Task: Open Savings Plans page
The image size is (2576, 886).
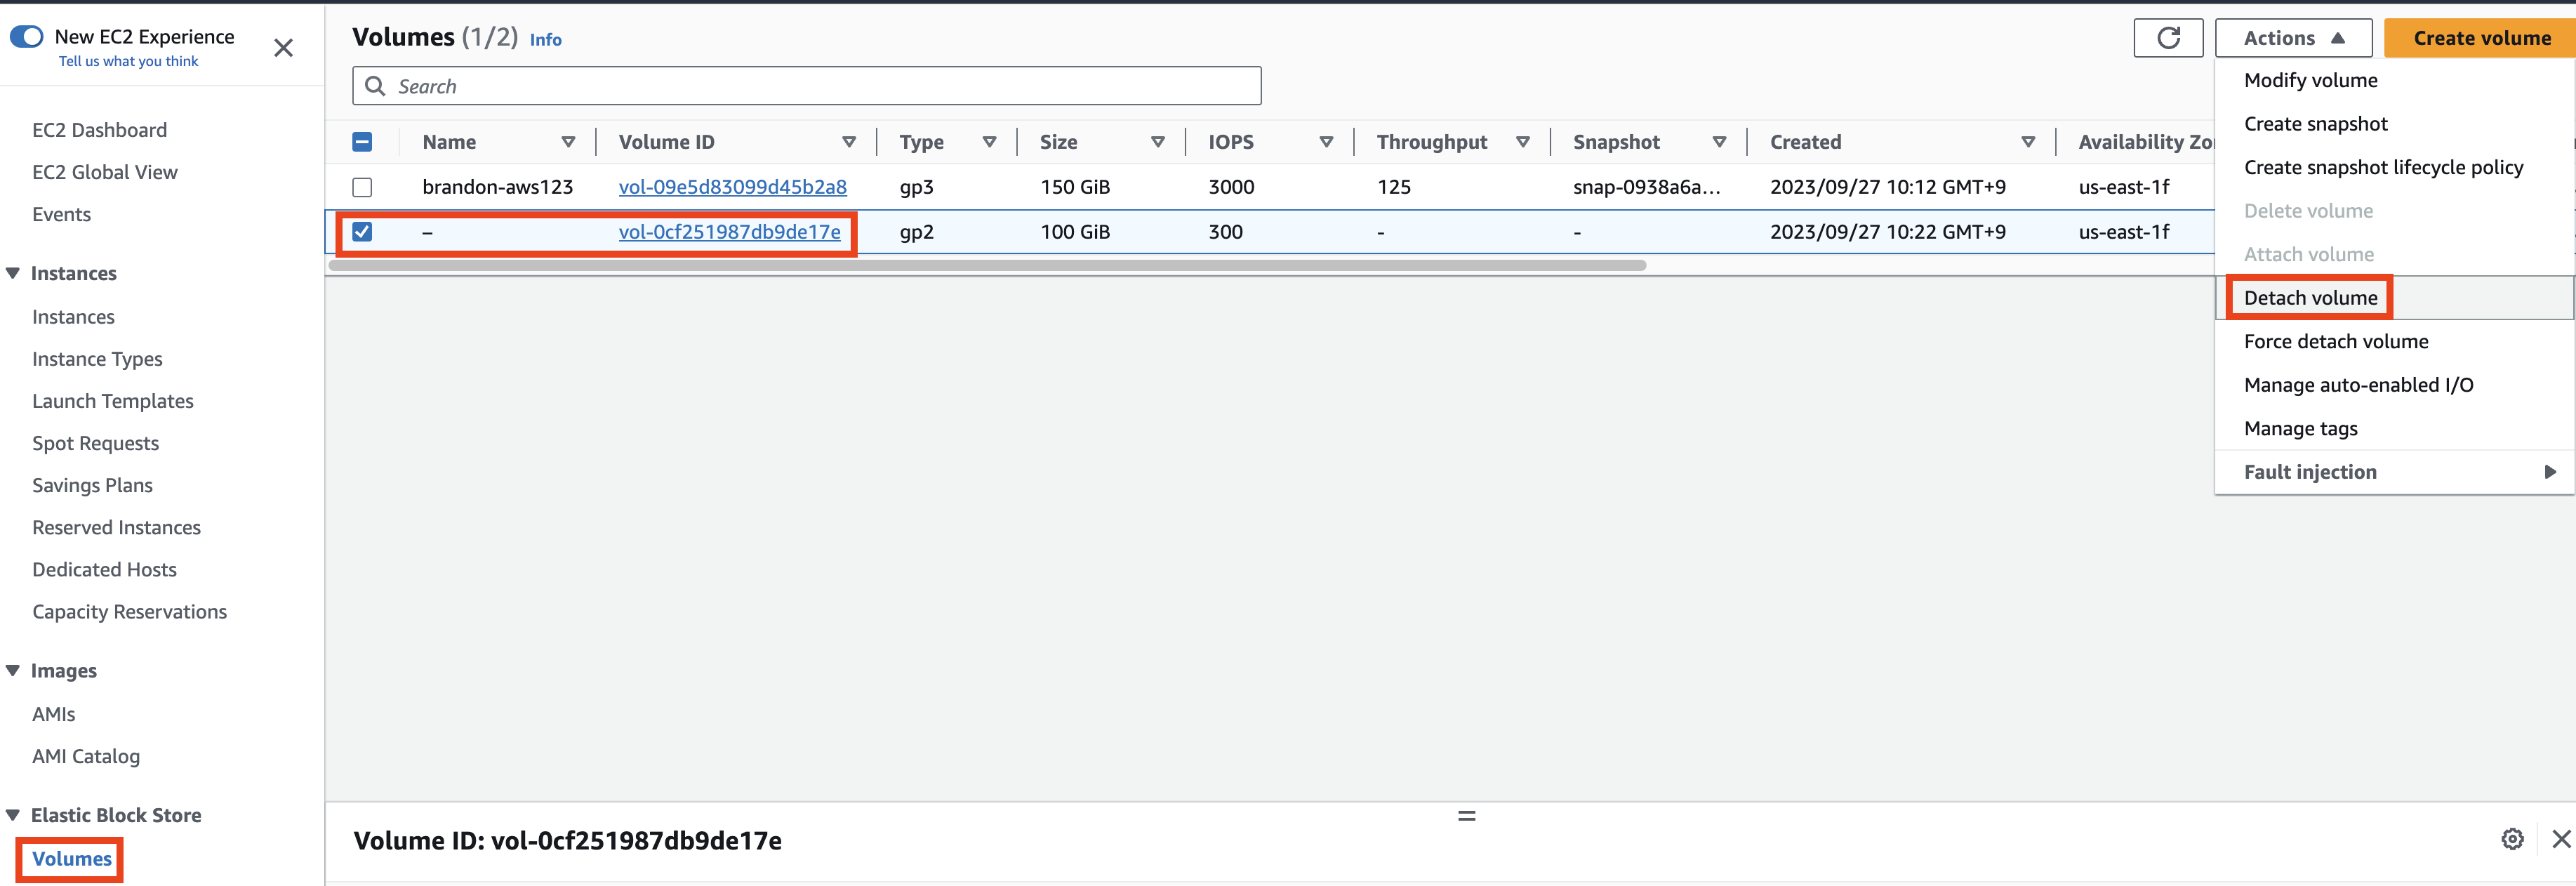Action: point(92,485)
